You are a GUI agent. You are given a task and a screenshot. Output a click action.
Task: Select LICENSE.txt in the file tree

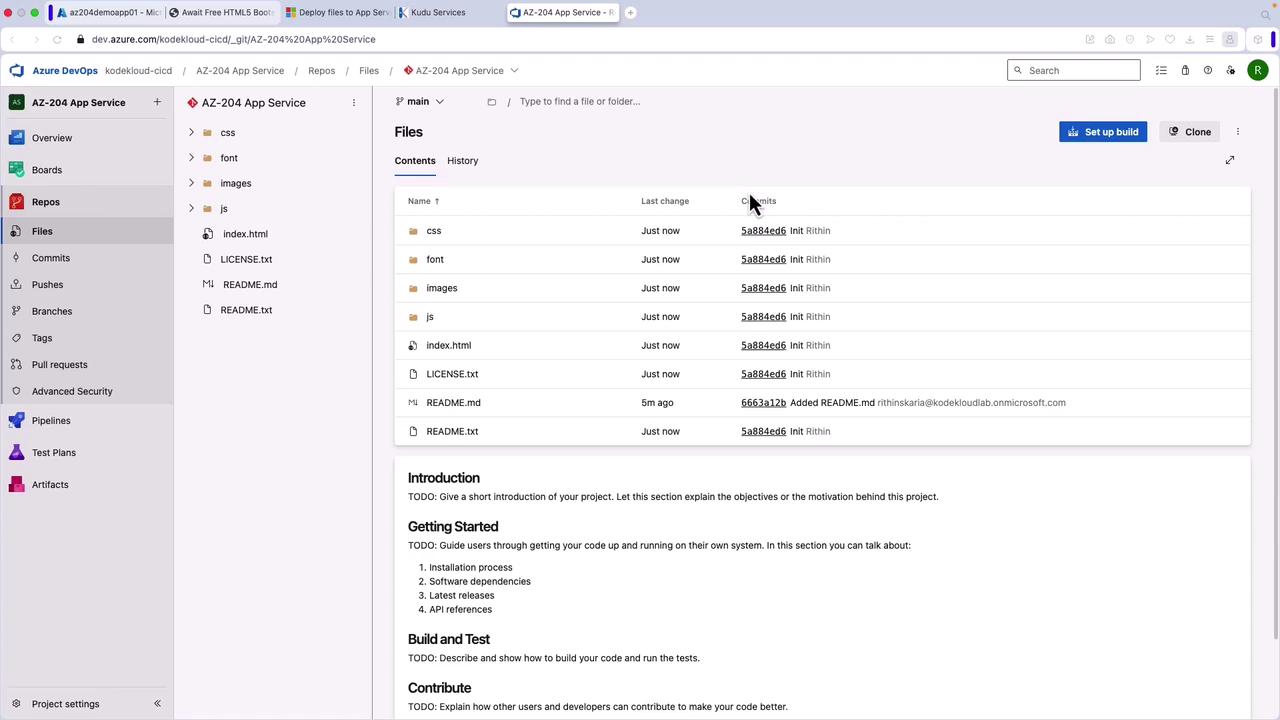pyautogui.click(x=246, y=259)
